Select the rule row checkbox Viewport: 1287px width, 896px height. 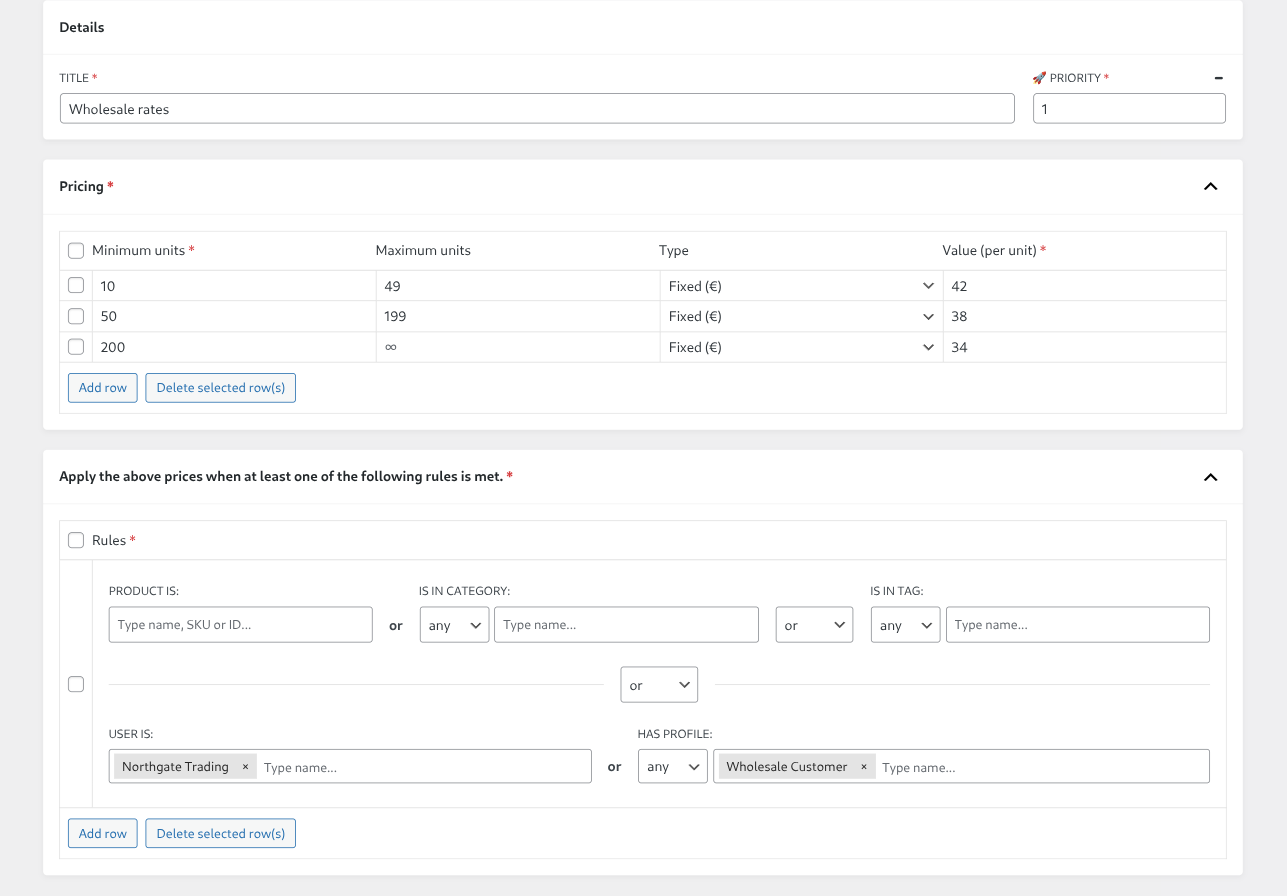click(x=76, y=684)
